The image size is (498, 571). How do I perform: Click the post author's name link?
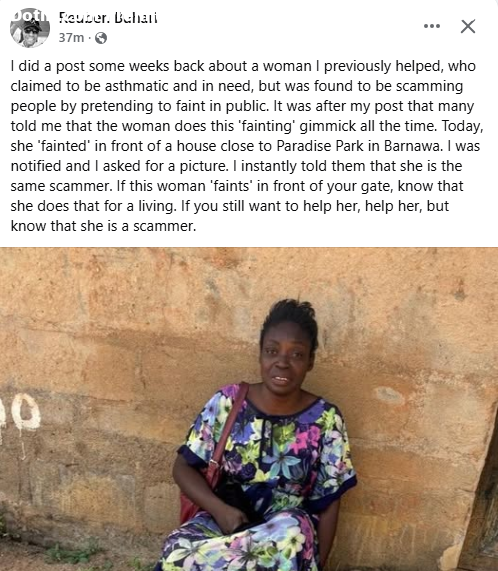pos(108,17)
